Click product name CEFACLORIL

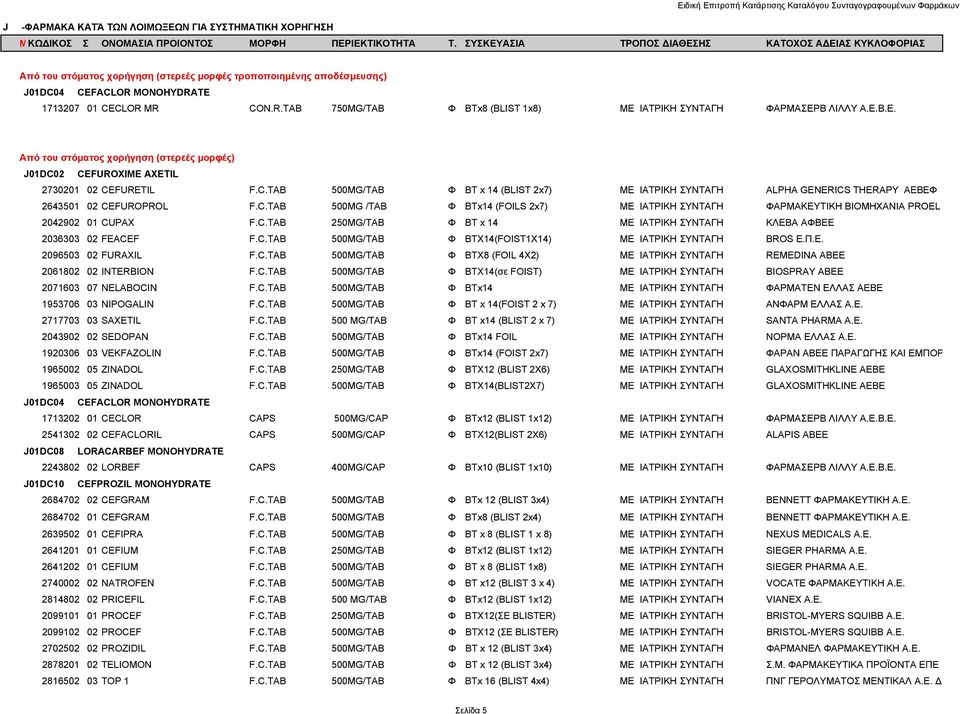131,435
